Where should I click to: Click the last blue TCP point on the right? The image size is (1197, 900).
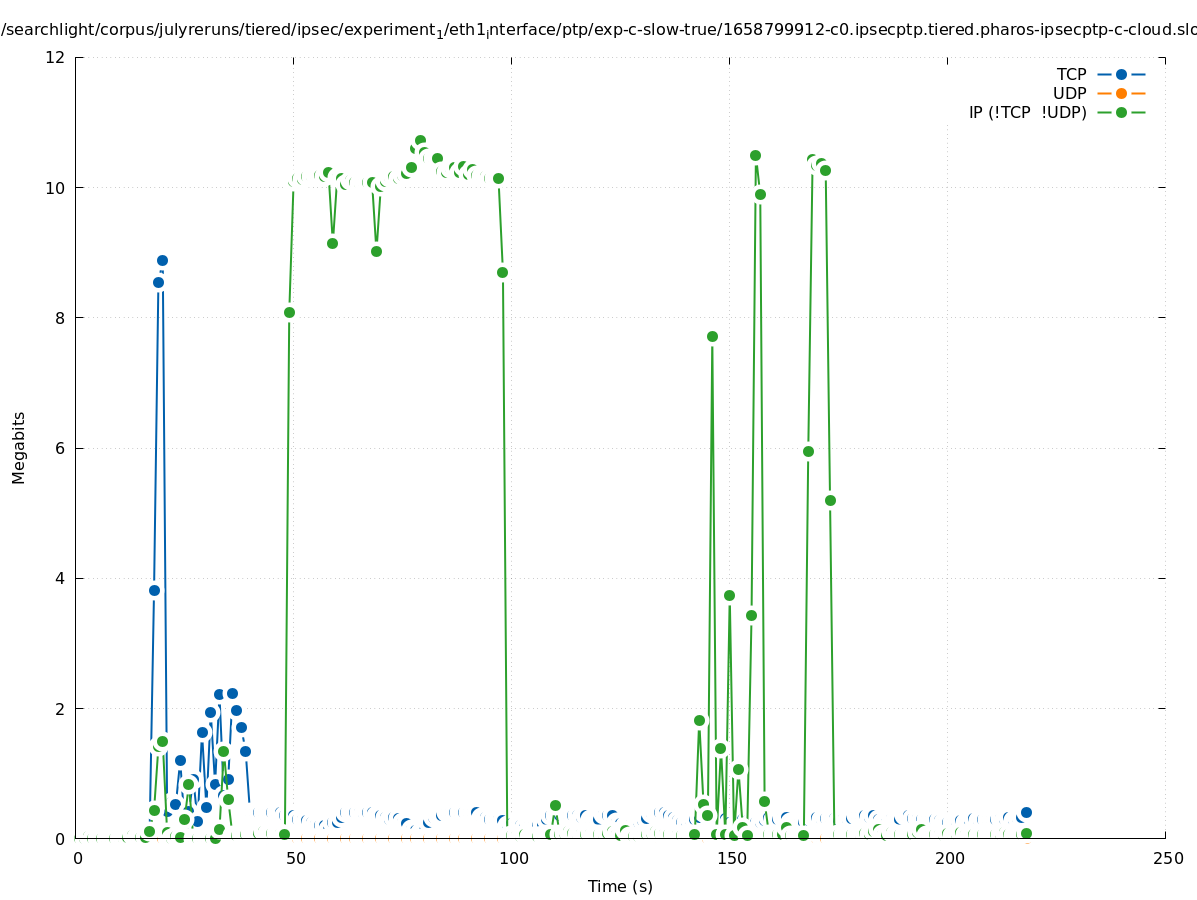point(1026,812)
